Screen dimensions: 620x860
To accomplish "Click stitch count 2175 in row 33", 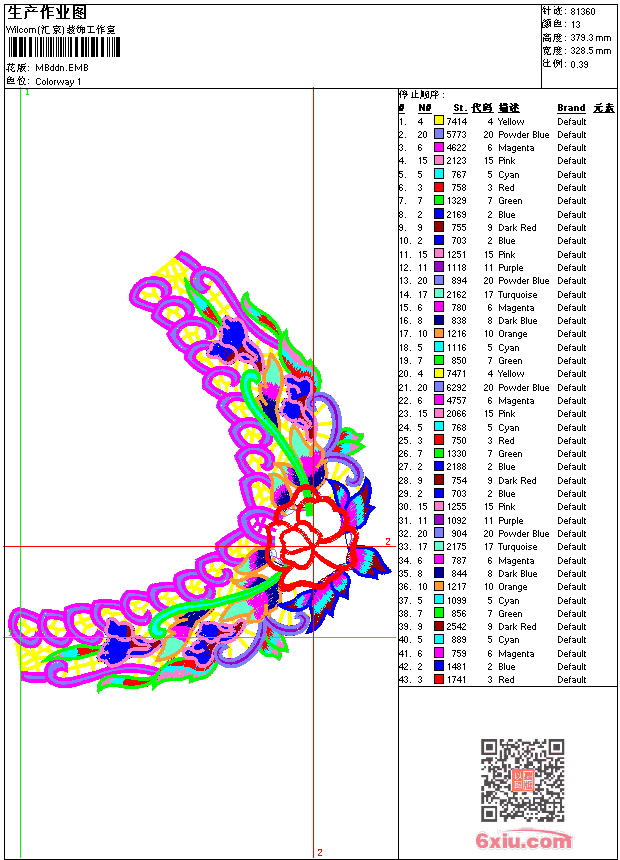I will click(x=456, y=547).
